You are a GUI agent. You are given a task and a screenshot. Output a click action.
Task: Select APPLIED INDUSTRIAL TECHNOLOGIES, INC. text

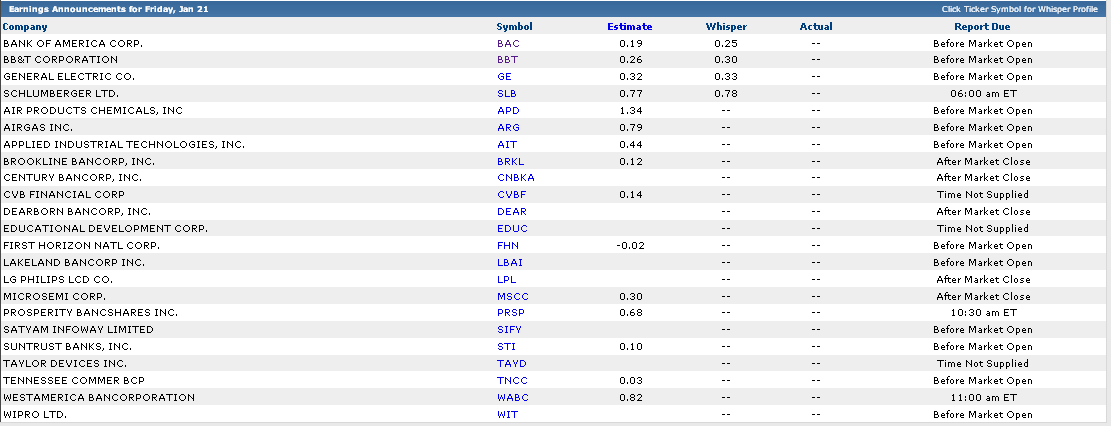point(124,145)
